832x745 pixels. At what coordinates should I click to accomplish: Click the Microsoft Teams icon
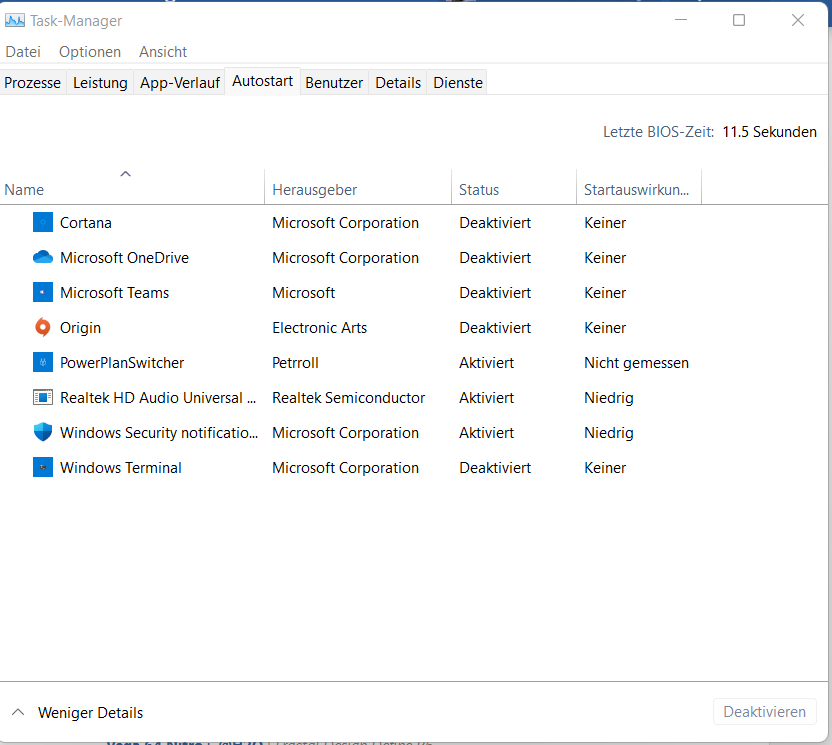42,292
